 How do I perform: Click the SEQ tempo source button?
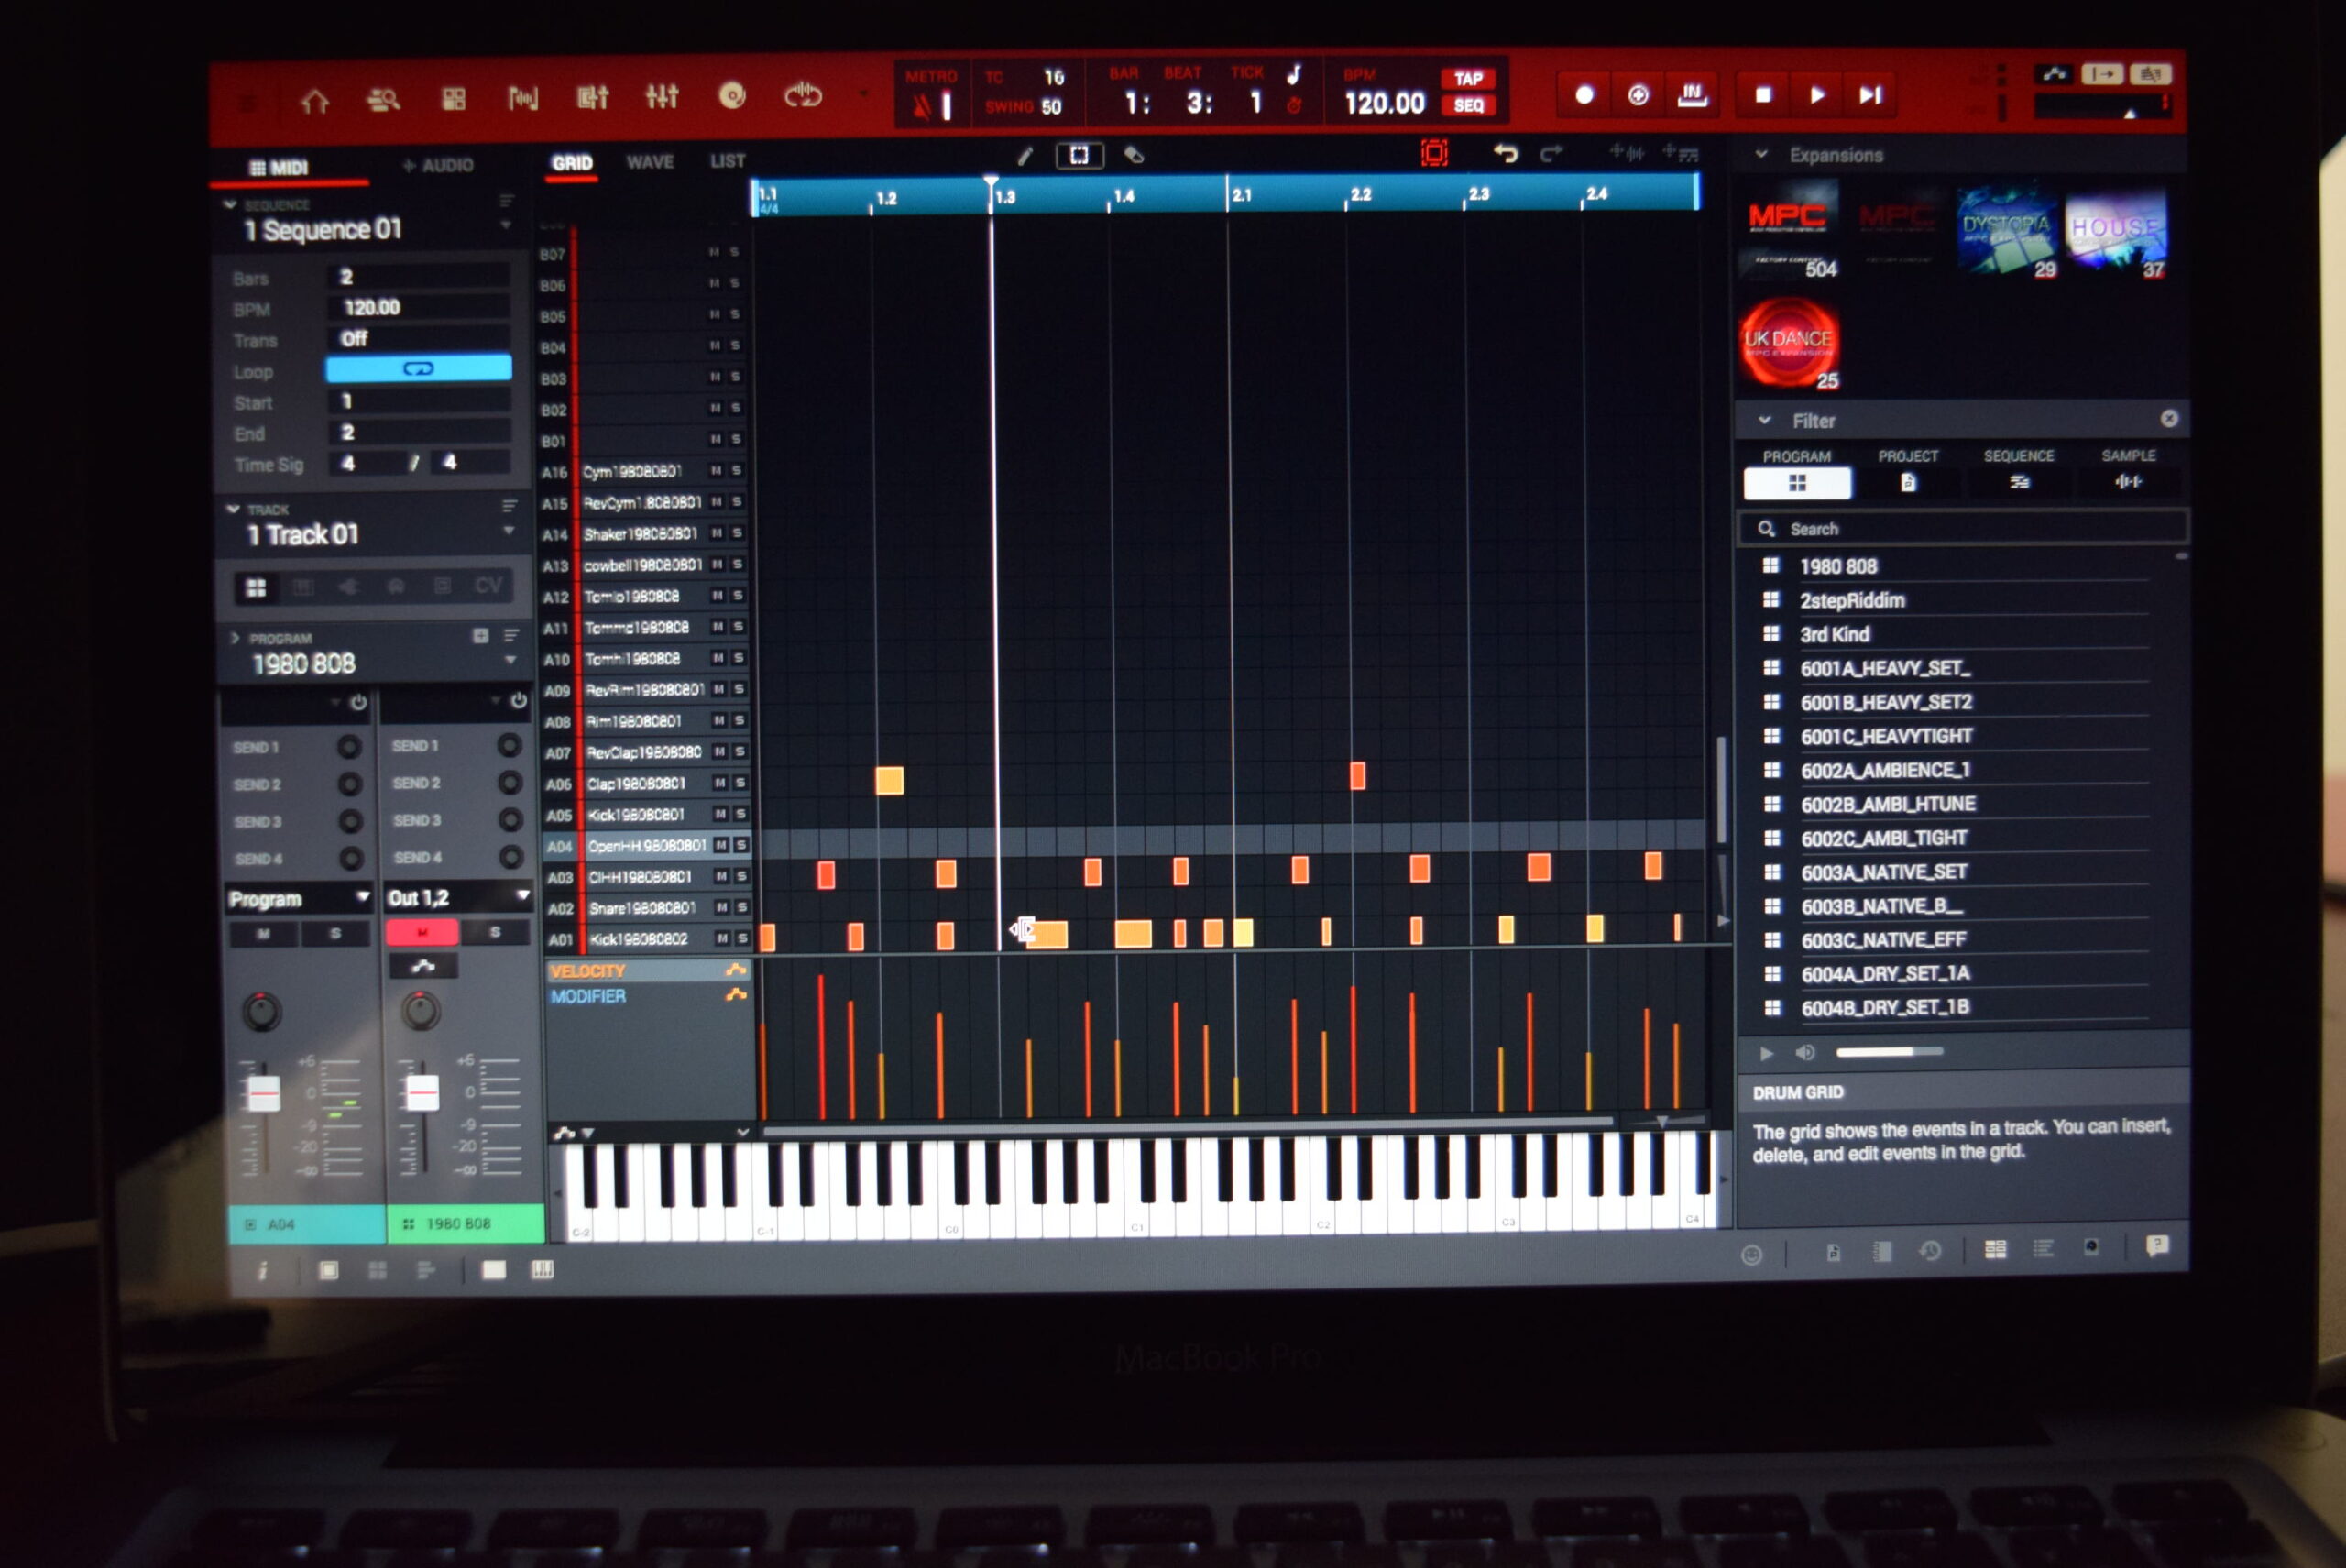pyautogui.click(x=1468, y=105)
